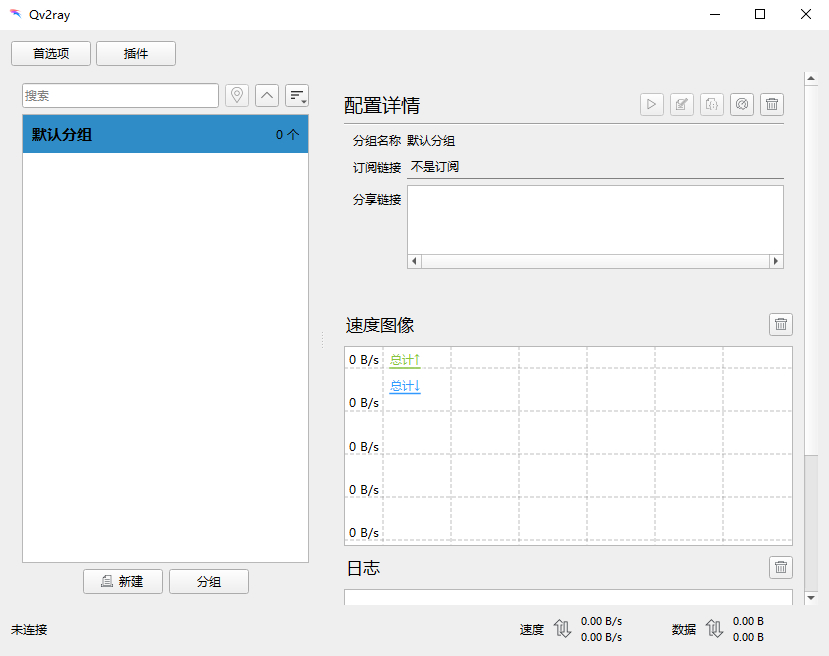Click the latency test gauge icon
The height and width of the screenshot is (656, 829).
coord(742,104)
